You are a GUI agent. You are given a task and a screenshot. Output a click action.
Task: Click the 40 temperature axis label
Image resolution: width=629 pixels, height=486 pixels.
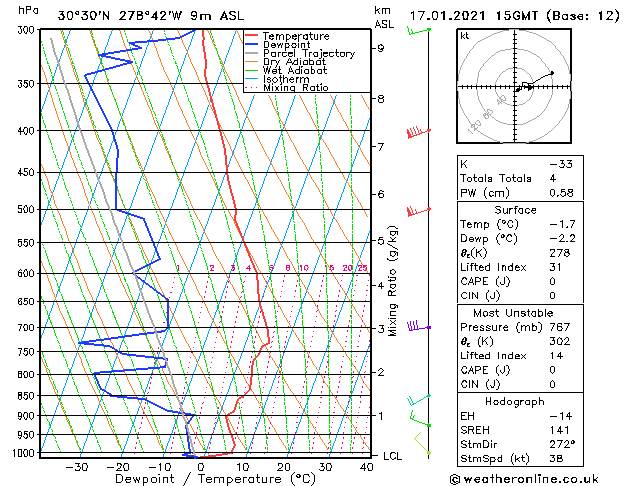[x=367, y=467]
